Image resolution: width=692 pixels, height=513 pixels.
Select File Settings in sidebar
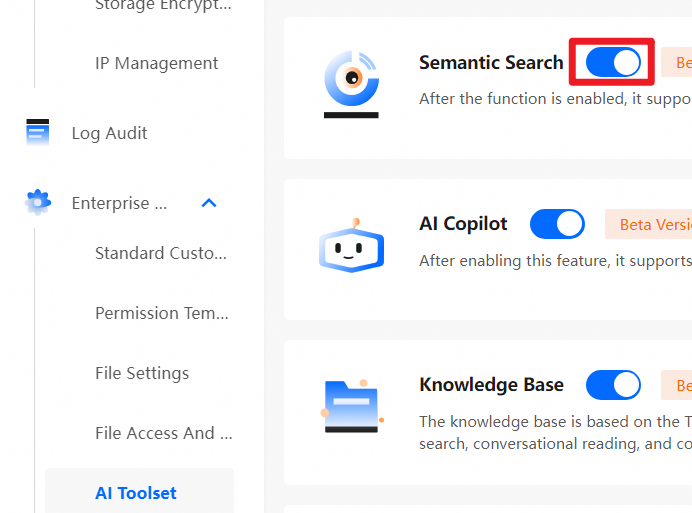pyautogui.click(x=142, y=373)
